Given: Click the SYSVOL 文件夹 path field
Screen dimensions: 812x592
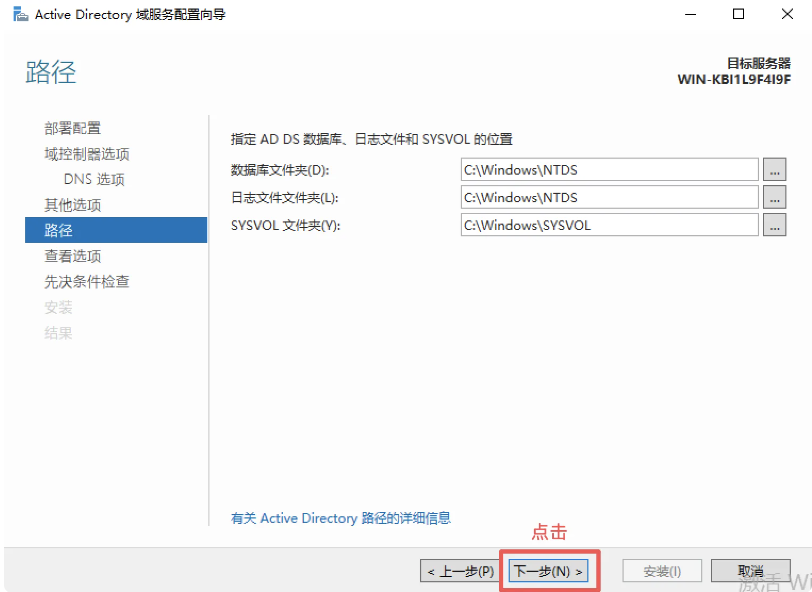Looking at the screenshot, I should click(x=608, y=225).
